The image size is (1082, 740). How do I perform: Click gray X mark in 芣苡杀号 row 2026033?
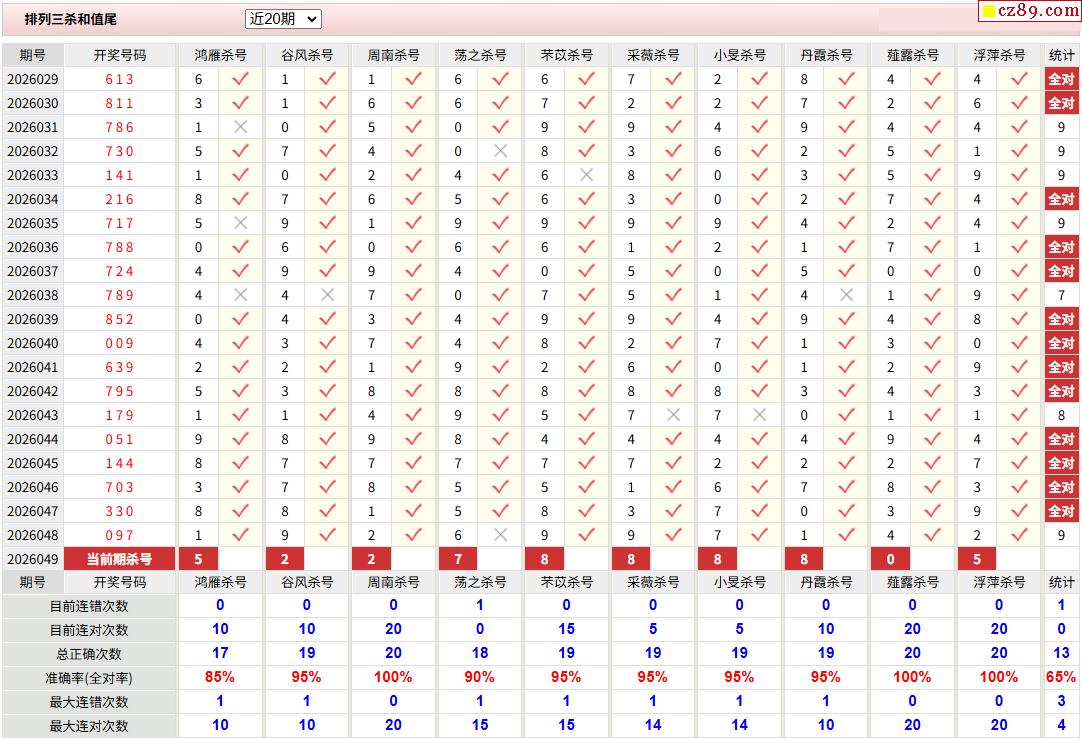[587, 175]
